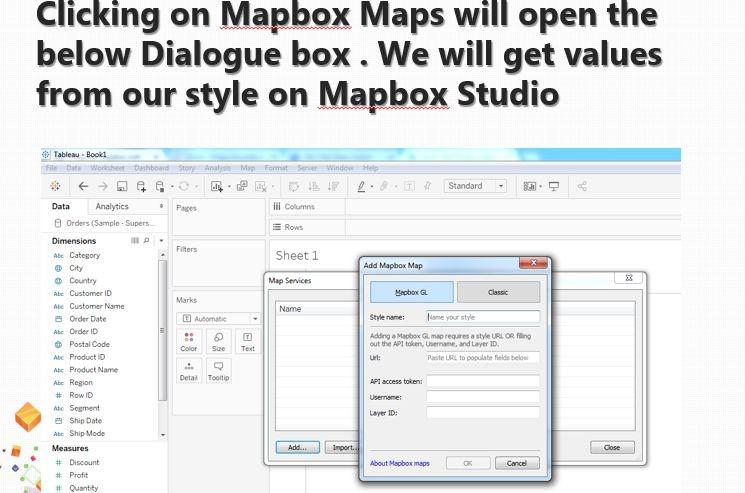Click Cancel in Add Mapbox Map dialog
Image resolution: width=745 pixels, height=493 pixels.
(x=517, y=463)
